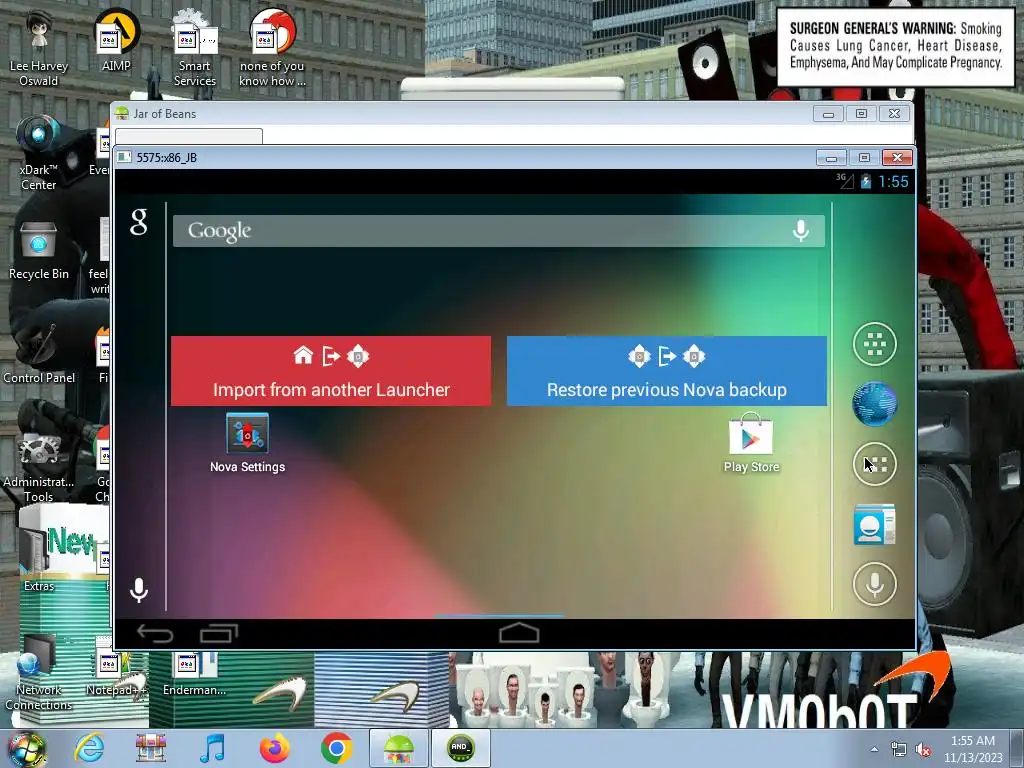This screenshot has width=1024, height=768.
Task: Select the Control Panel desktop icon
Action: click(x=39, y=353)
